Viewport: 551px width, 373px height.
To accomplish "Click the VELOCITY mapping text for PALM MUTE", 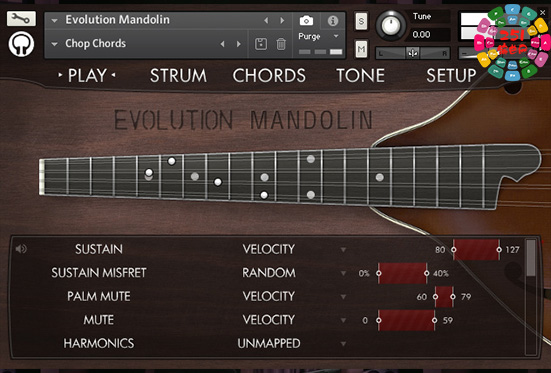I will (x=269, y=296).
